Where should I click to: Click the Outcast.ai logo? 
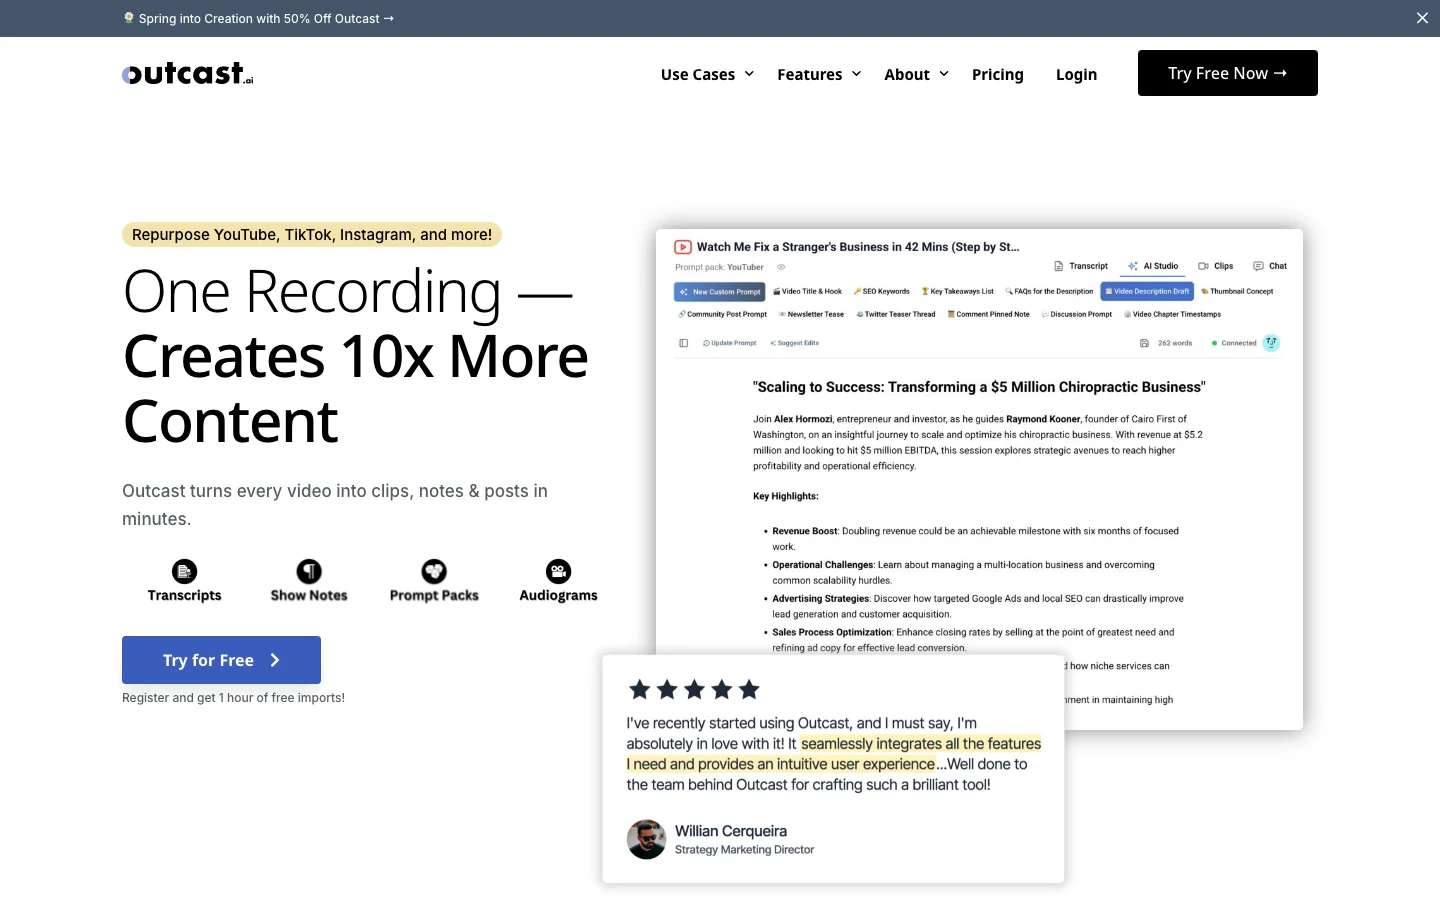188,73
